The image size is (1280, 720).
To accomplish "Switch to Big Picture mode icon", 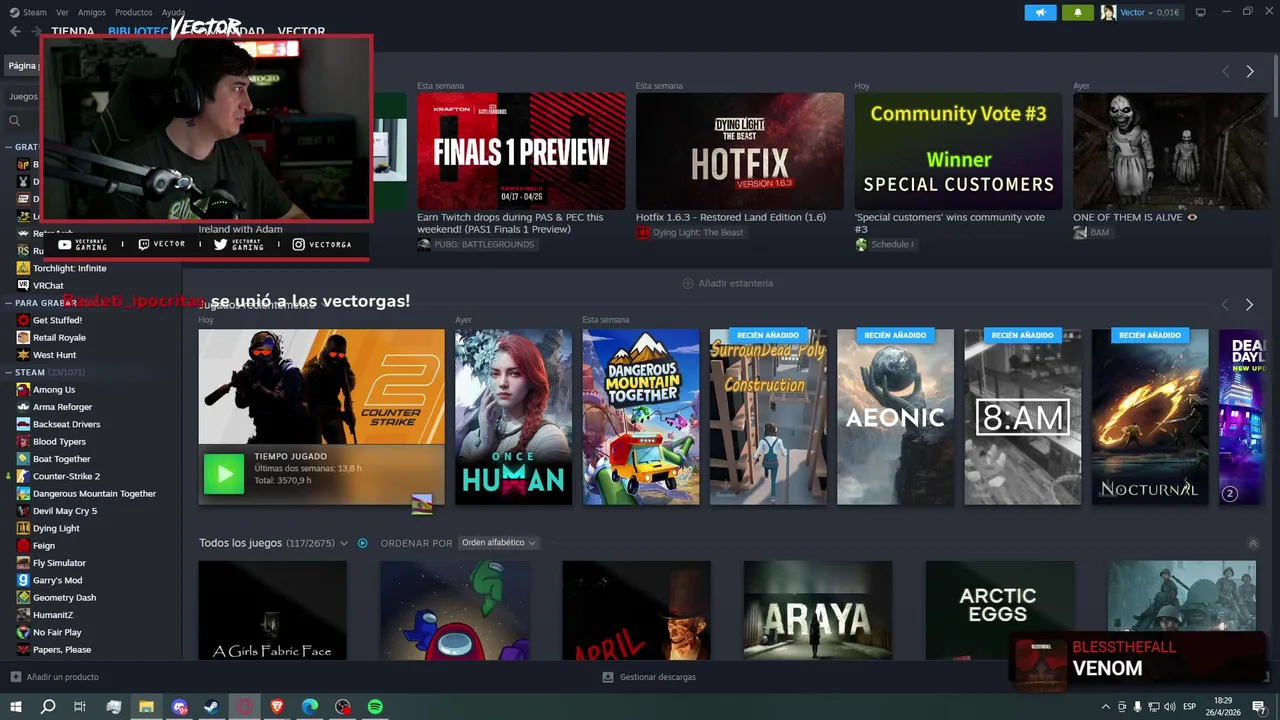I will coord(1200,12).
